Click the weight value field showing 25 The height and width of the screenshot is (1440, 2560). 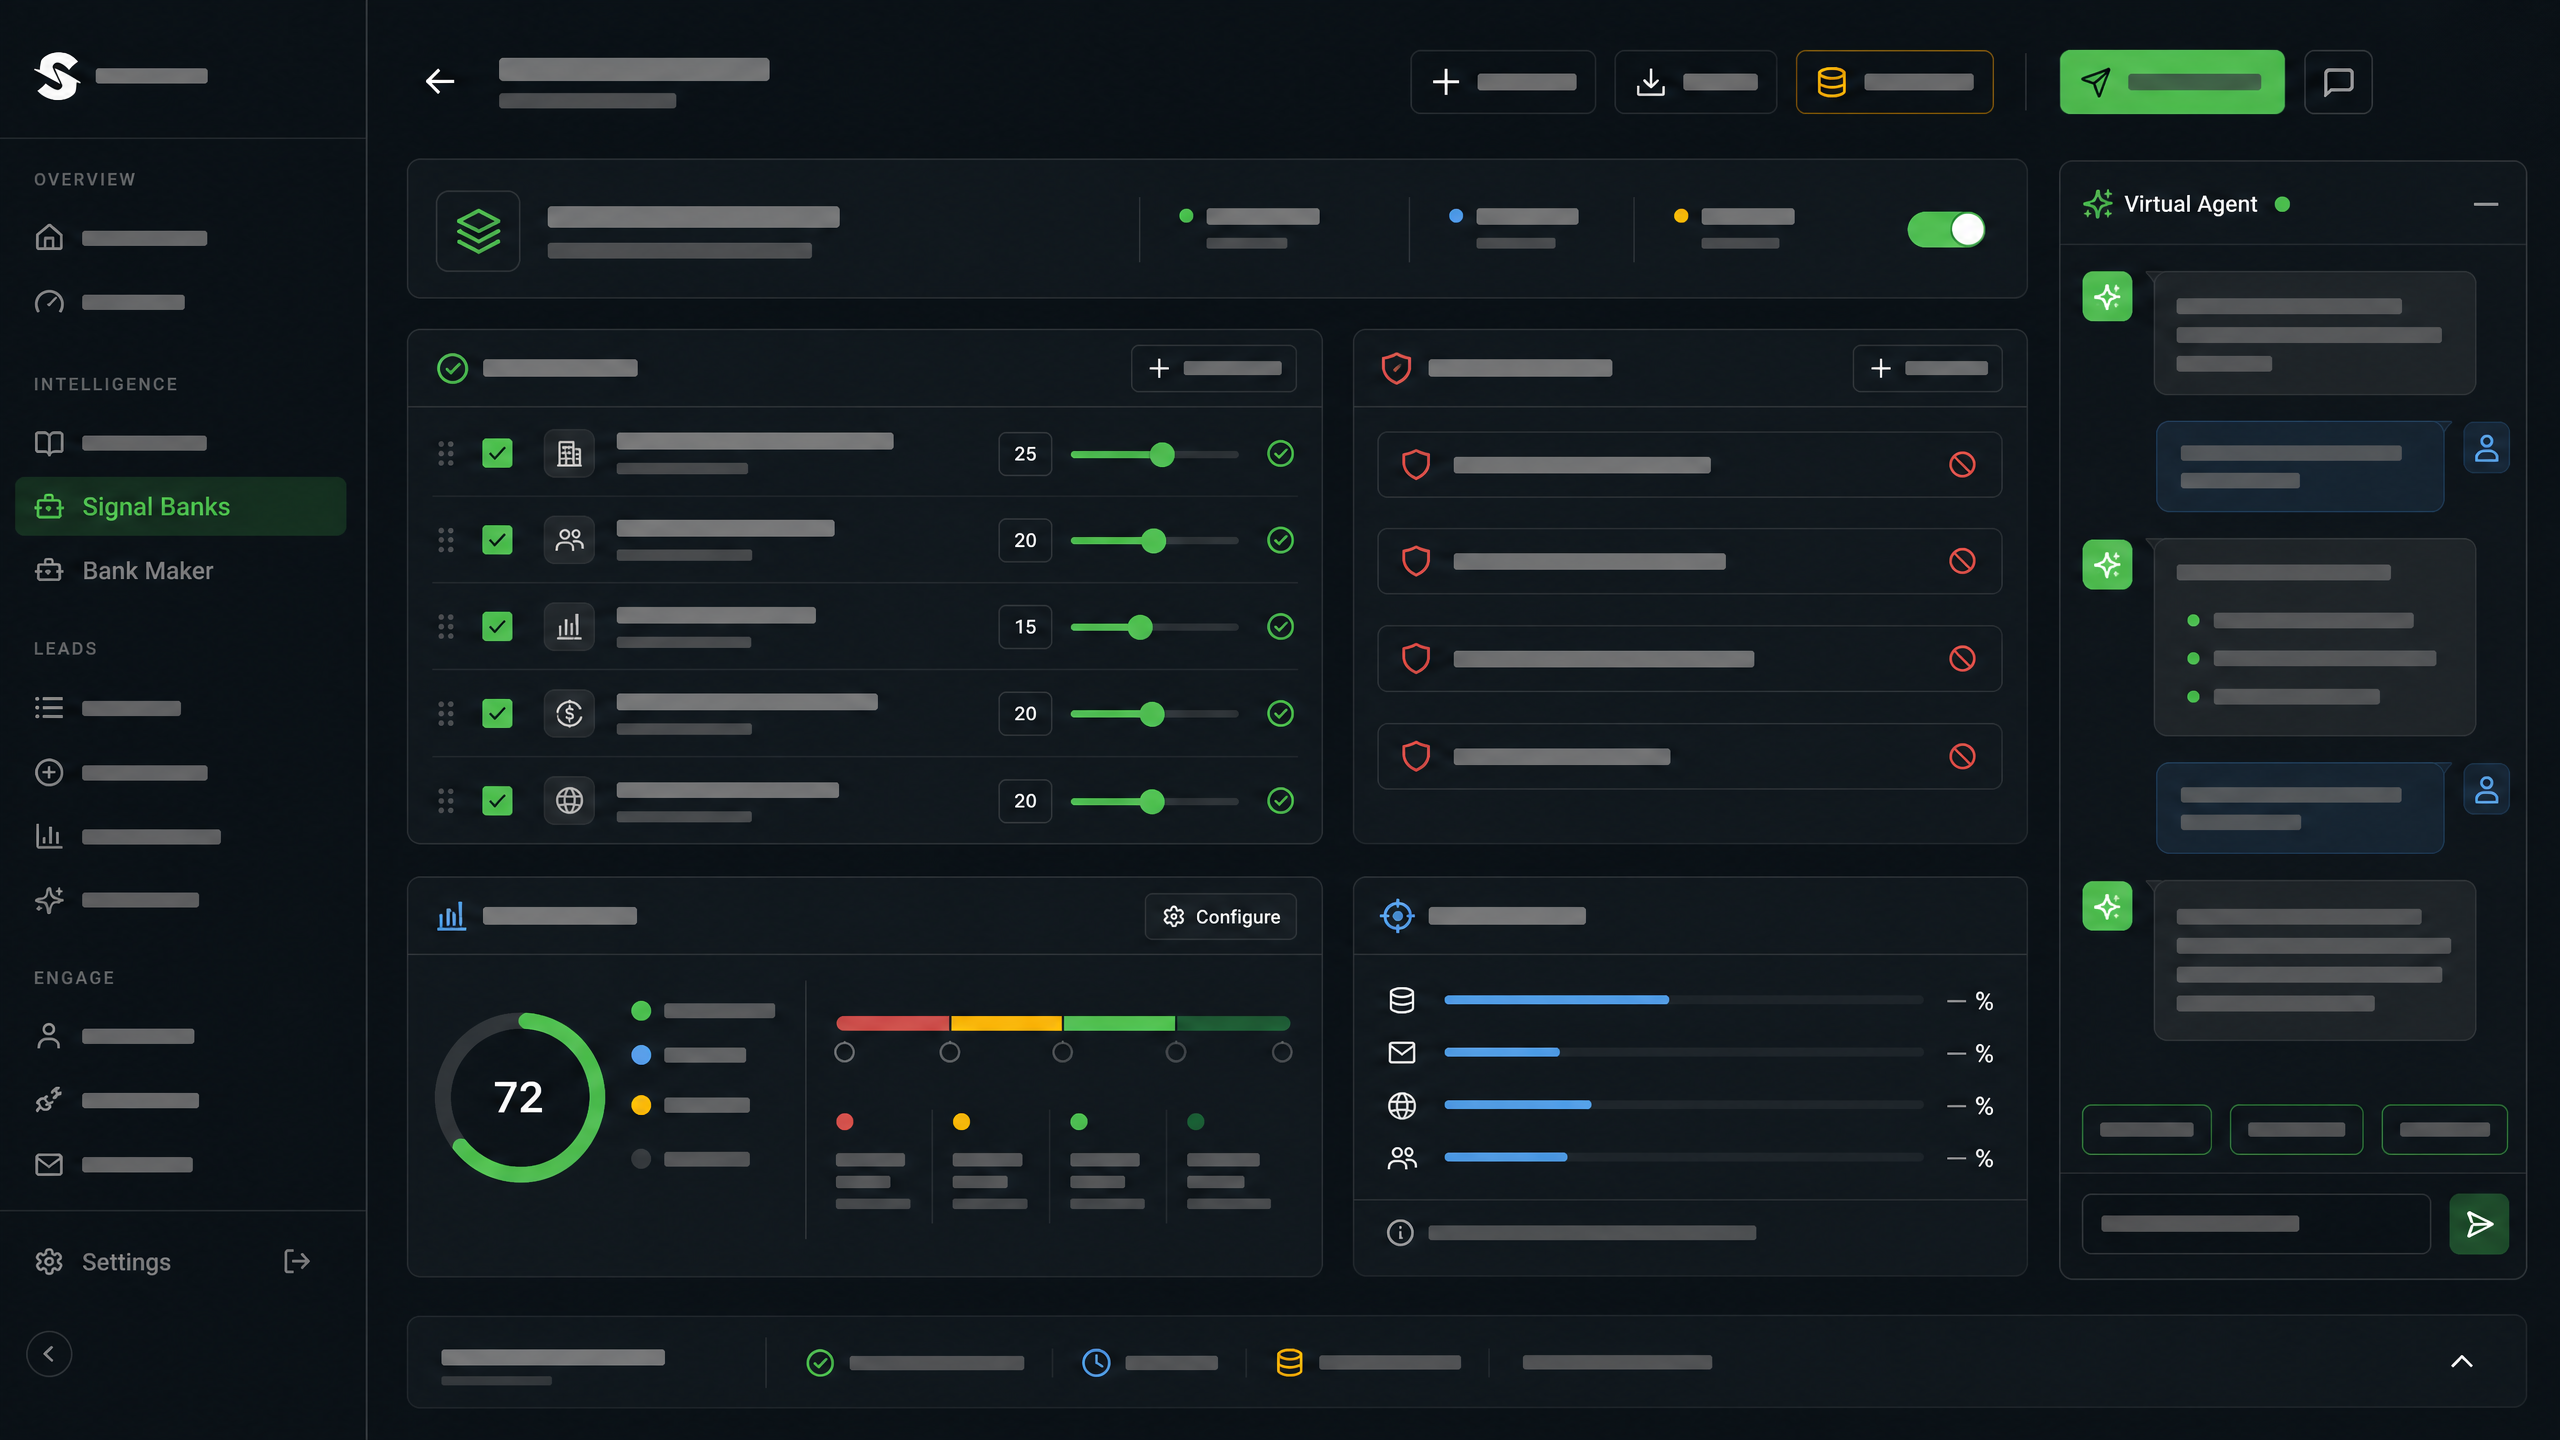tap(1025, 453)
